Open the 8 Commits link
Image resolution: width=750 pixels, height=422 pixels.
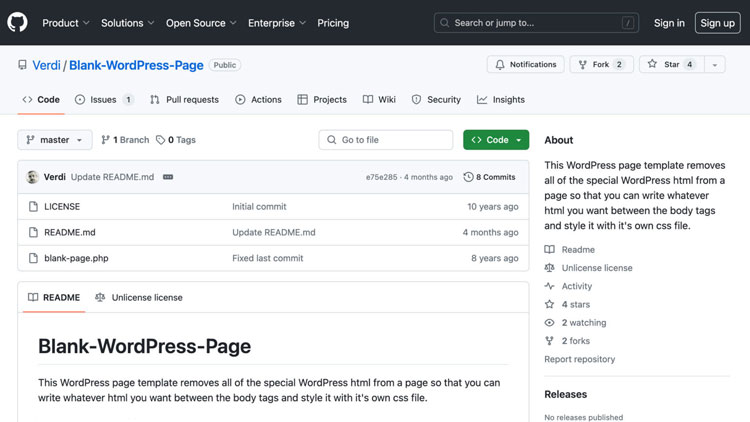(x=490, y=177)
